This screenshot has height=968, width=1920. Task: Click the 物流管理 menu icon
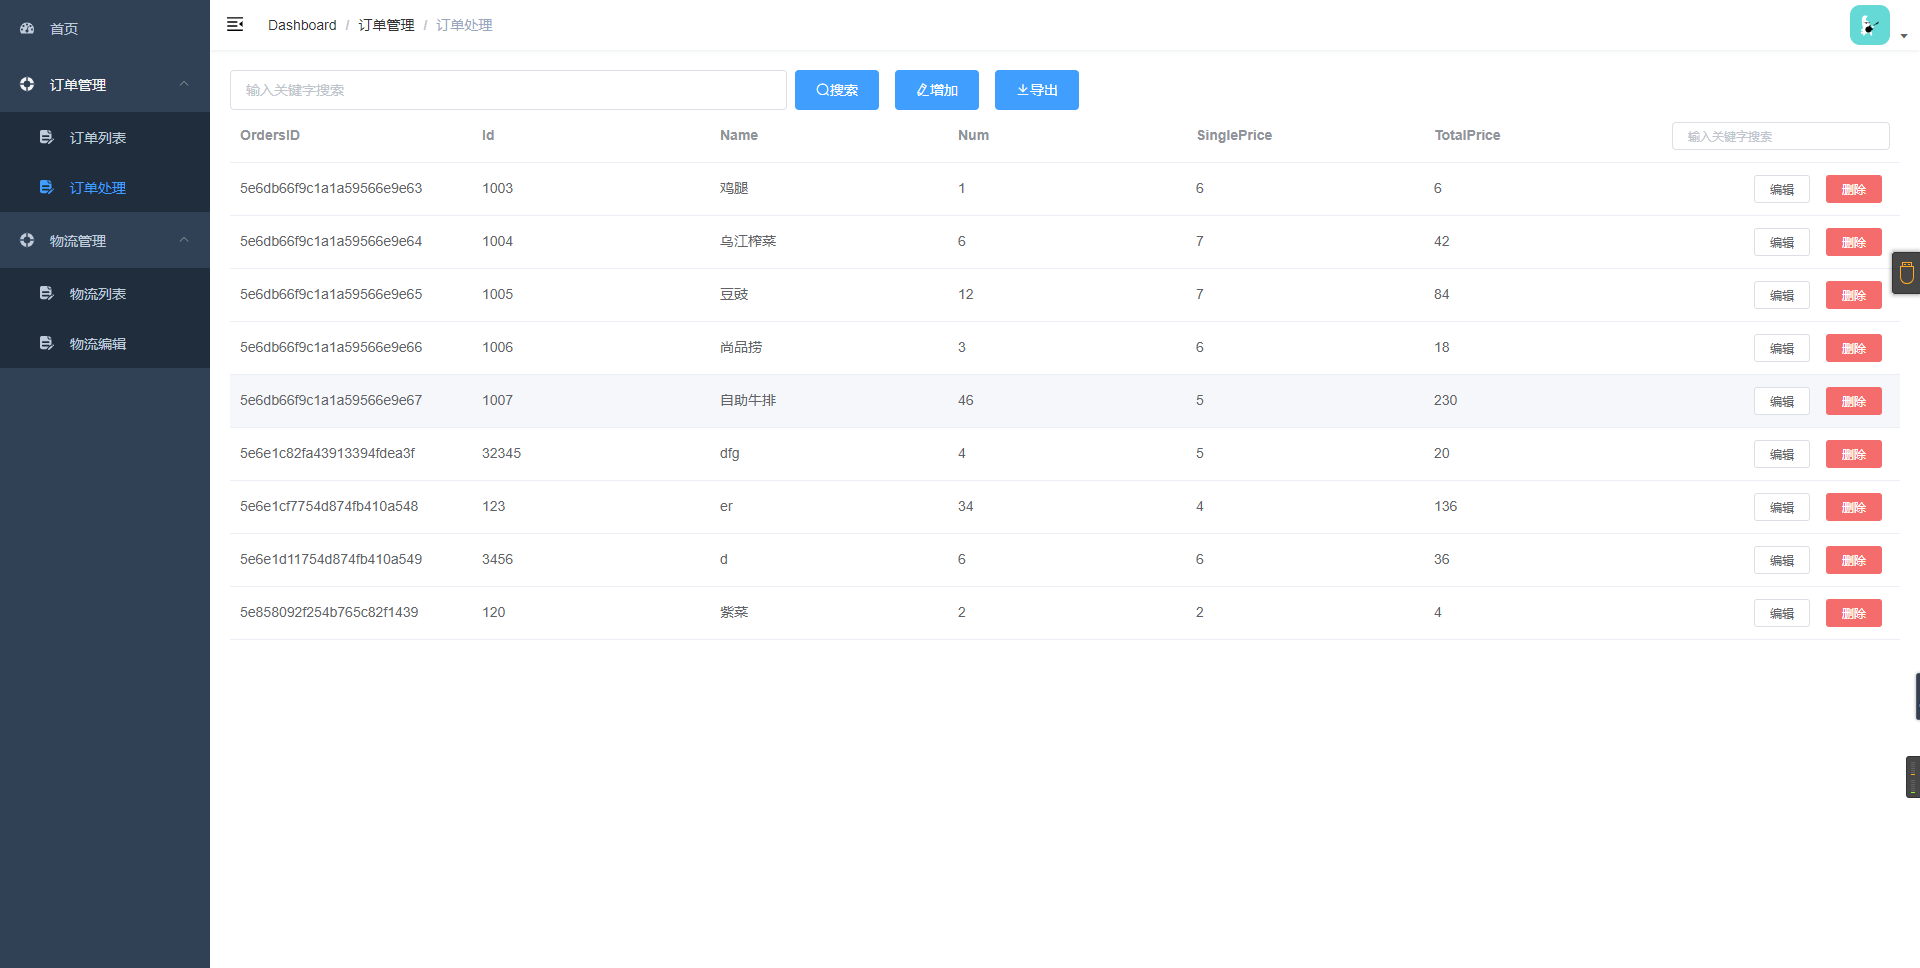(27, 240)
